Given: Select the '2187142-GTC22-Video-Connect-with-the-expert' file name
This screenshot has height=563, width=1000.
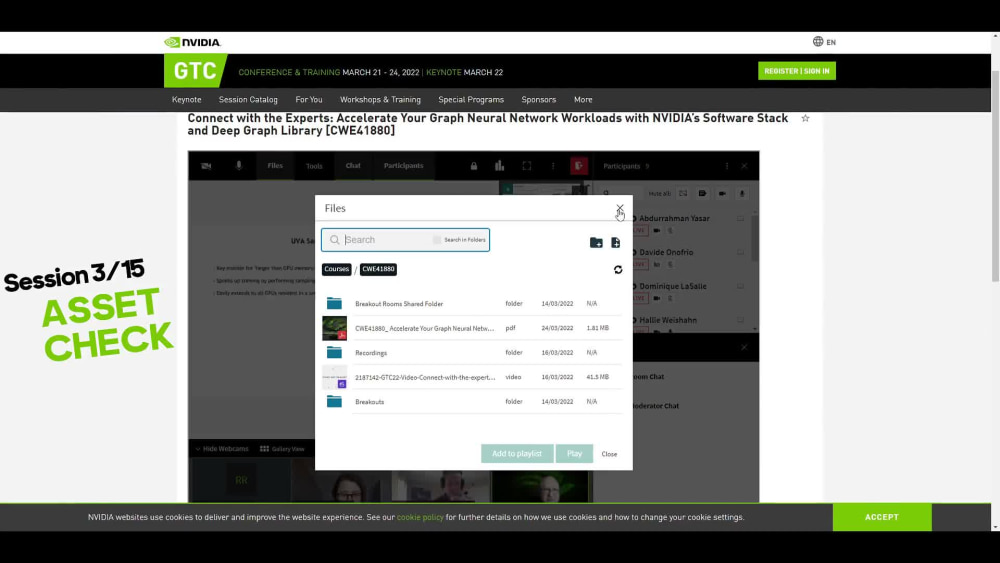Looking at the screenshot, I should pos(425,377).
